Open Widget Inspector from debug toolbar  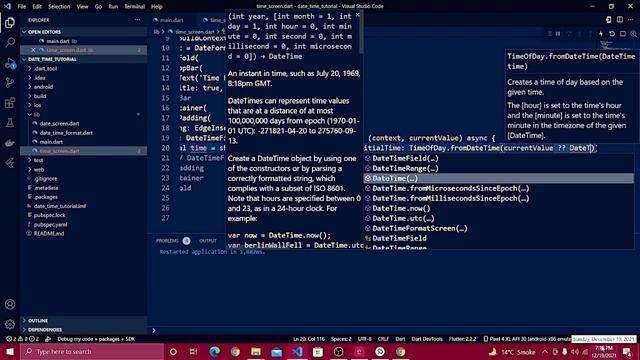coord(633,34)
